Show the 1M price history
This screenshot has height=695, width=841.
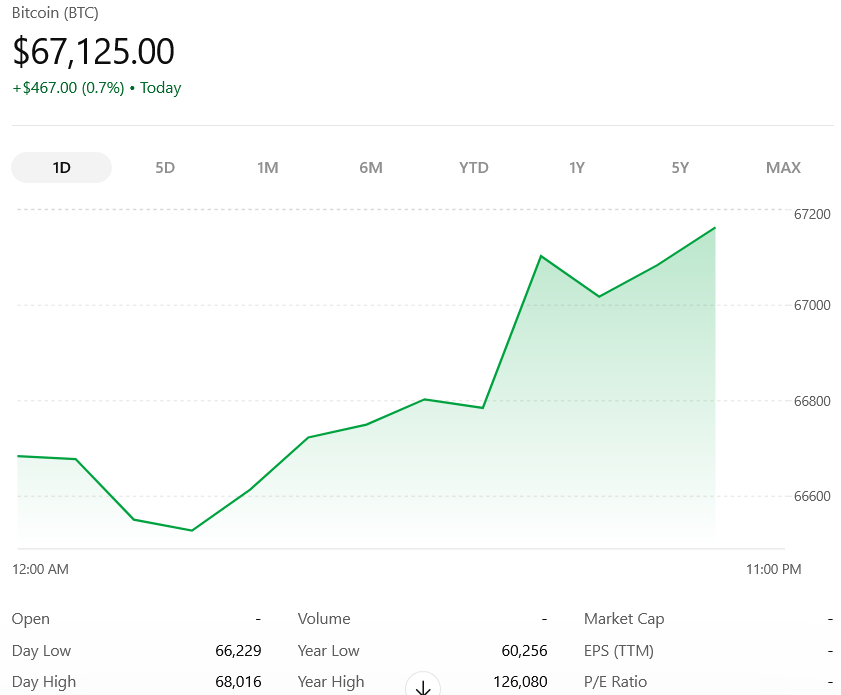point(267,167)
